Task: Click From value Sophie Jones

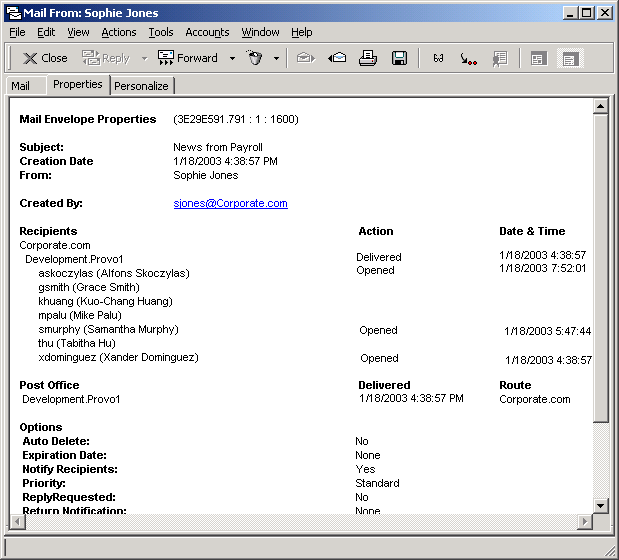Action: (206, 175)
